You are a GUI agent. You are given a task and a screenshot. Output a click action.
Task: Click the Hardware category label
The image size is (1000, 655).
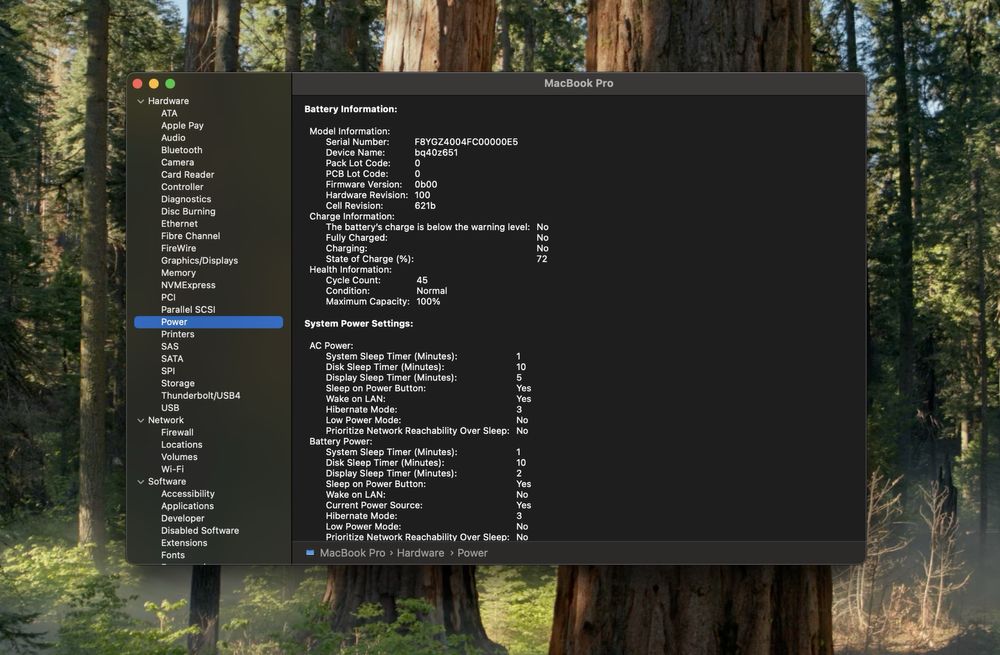168,101
